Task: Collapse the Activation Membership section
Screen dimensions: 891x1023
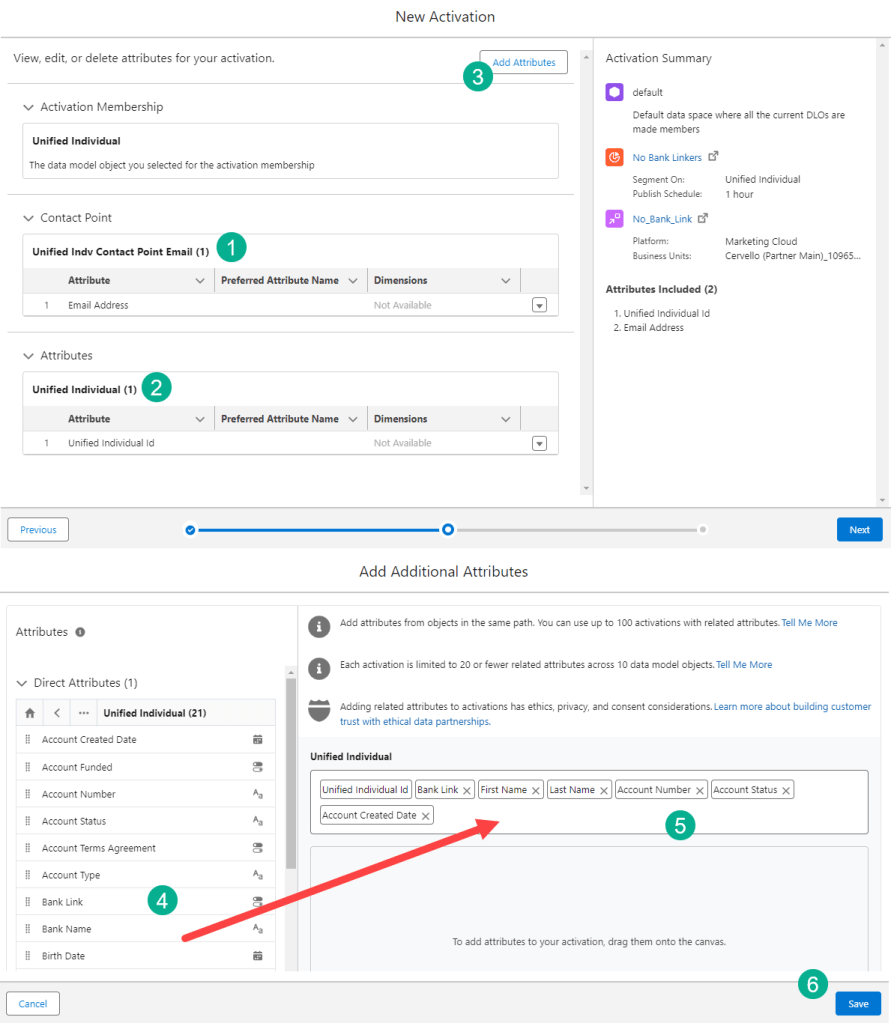Action: (x=27, y=107)
